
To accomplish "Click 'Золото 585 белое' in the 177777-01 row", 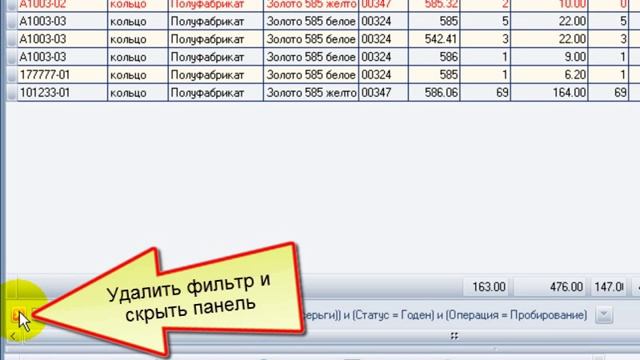I will [311, 75].
